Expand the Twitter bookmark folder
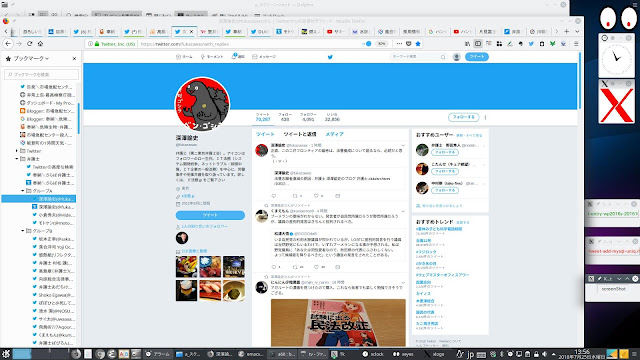640x360 pixels. (x=17, y=151)
